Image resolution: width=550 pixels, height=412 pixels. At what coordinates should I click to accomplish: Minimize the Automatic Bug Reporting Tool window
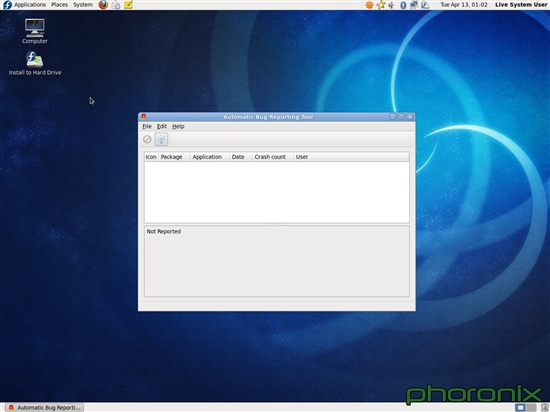pyautogui.click(x=393, y=116)
